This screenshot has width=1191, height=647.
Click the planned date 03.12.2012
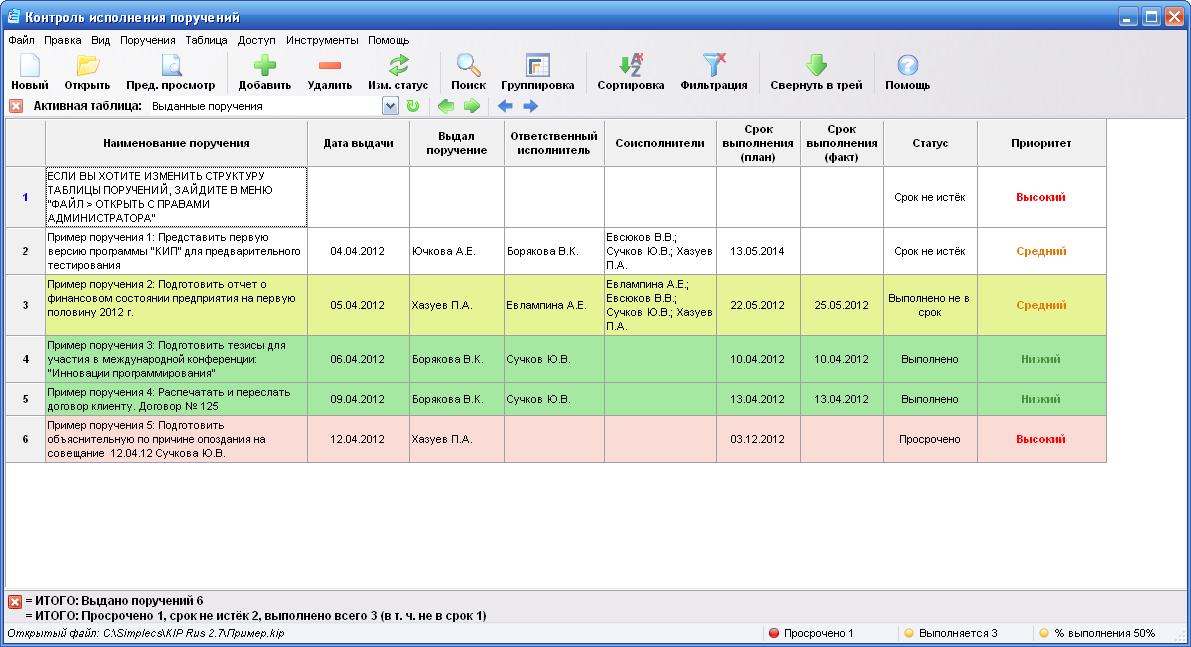point(758,439)
